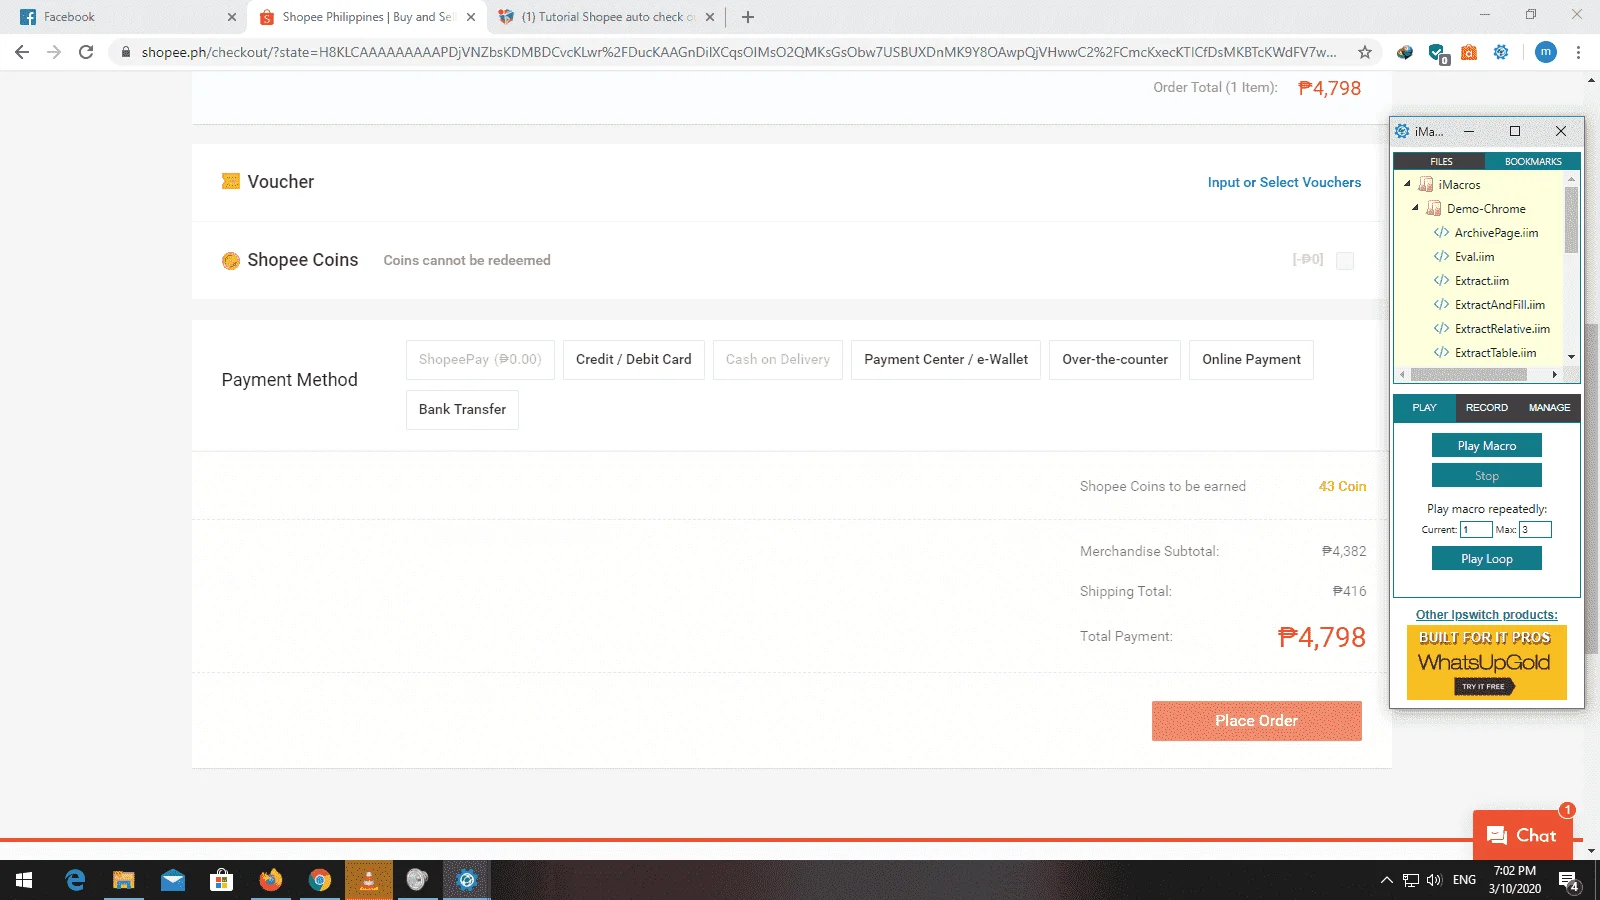Switch to the Tutorial Shopee auto check tab
The image size is (1600, 900).
coord(606,17)
